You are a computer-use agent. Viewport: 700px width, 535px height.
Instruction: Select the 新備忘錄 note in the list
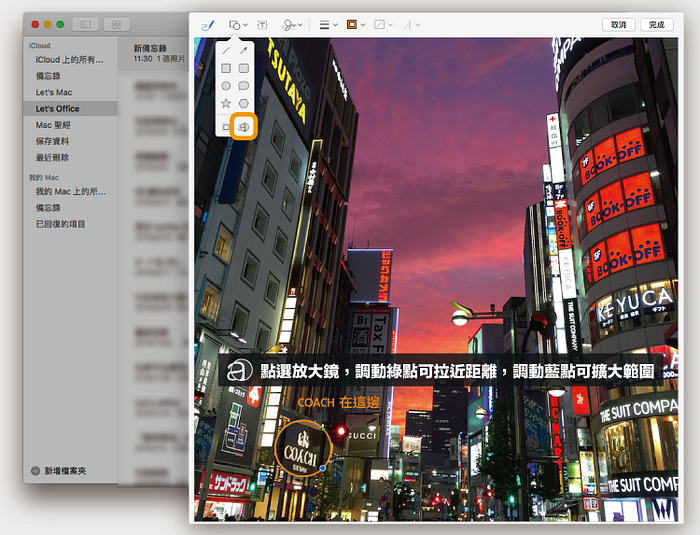coord(153,54)
